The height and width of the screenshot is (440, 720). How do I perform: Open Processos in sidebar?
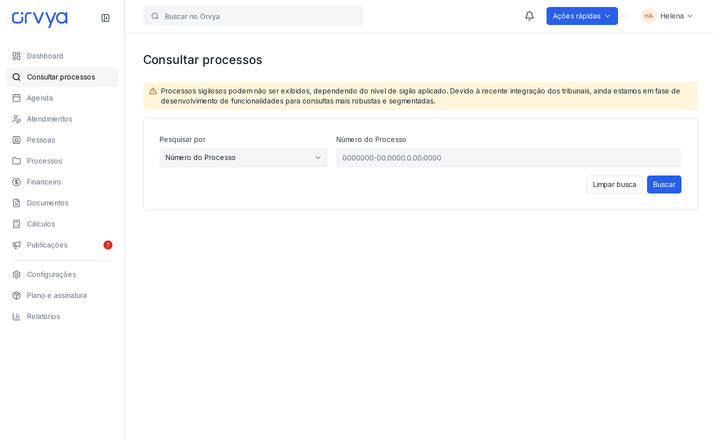tap(62, 161)
